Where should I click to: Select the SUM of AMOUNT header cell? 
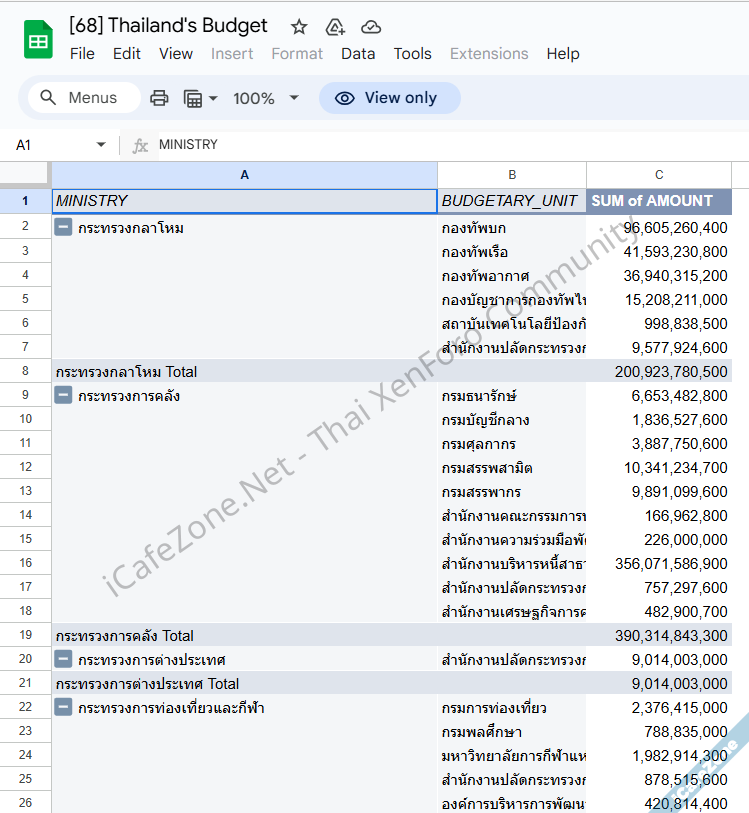659,201
